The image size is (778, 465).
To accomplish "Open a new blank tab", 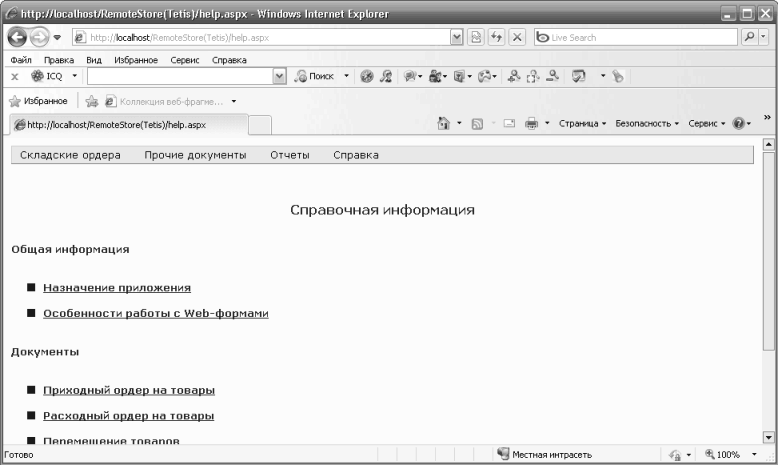I will [259, 125].
